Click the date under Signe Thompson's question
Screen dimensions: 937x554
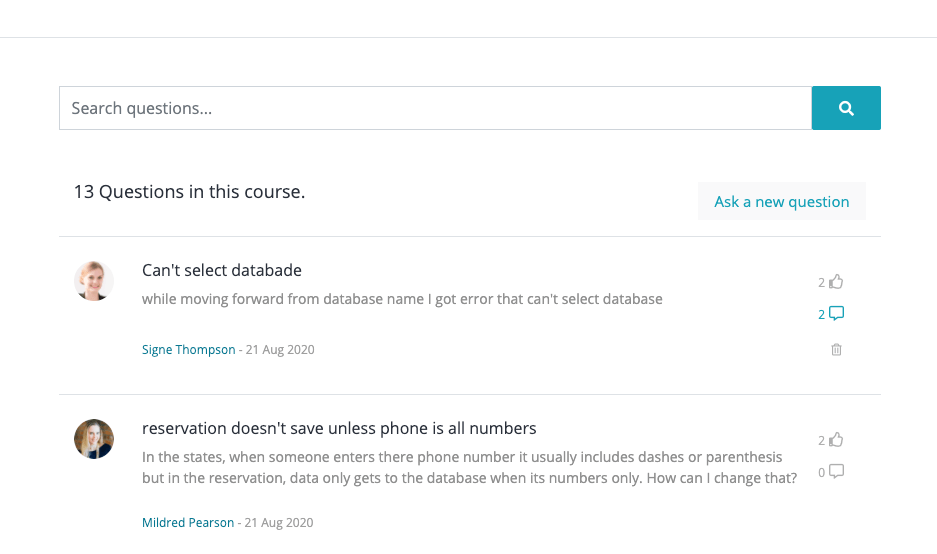[x=279, y=350]
